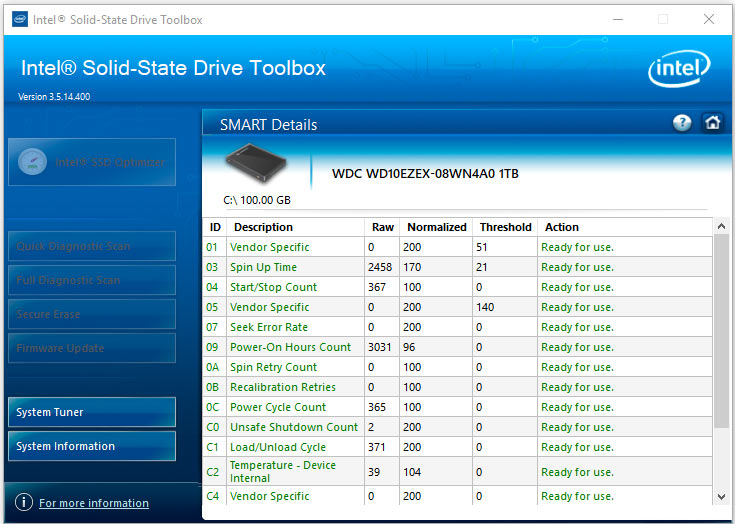Close the Intel Solid-State Drive Toolbox window
The height and width of the screenshot is (524, 735).
coord(709,19)
